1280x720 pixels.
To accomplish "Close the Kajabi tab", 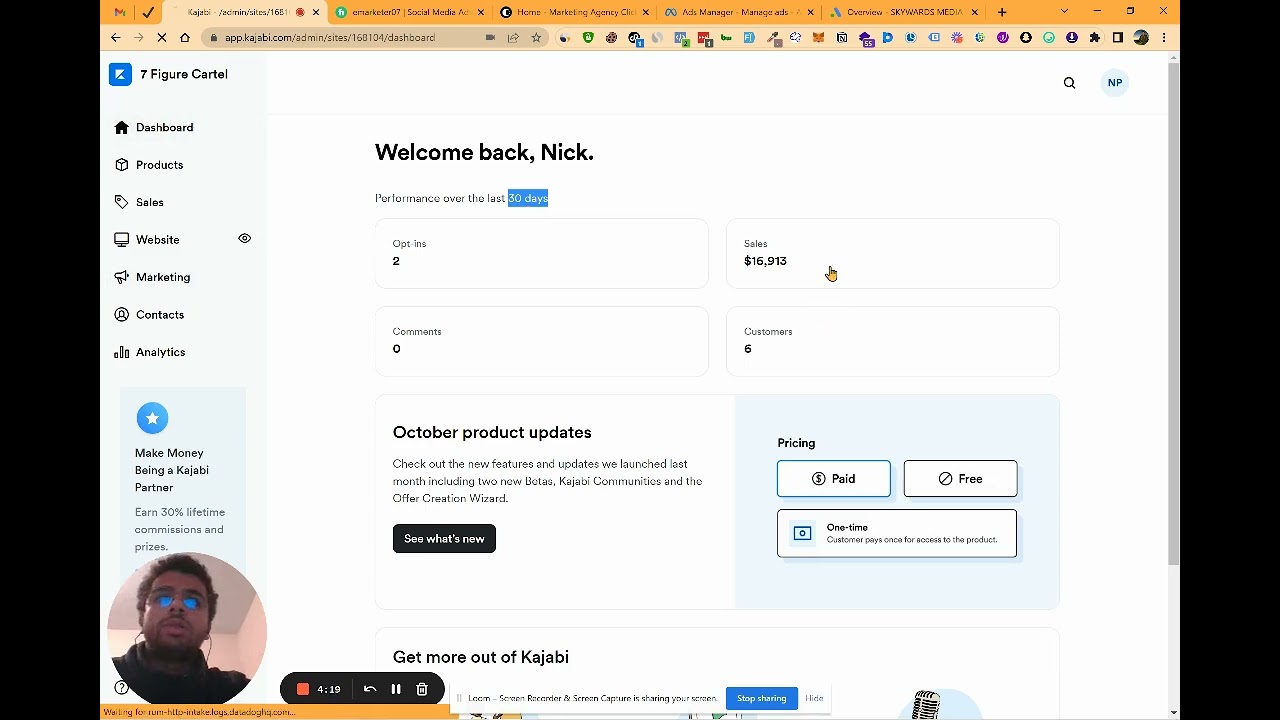I will tap(316, 12).
